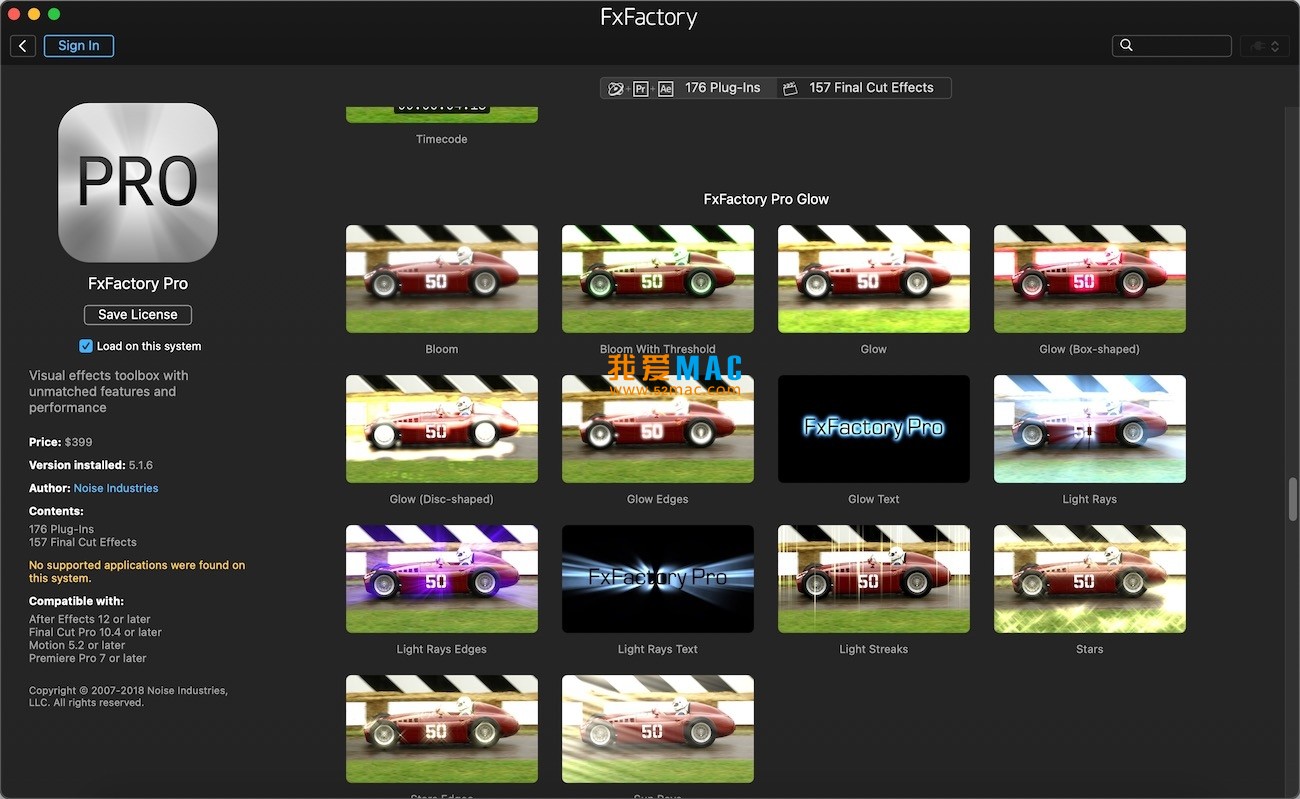The image size is (1300, 799).
Task: Click the Sign In button
Action: click(79, 46)
